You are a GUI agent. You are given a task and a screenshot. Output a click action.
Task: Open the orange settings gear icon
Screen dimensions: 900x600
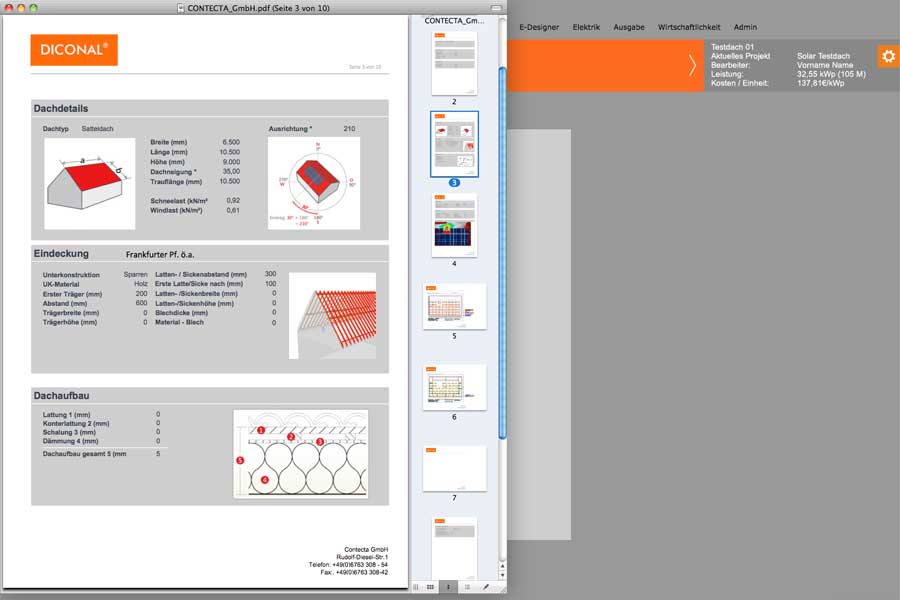click(887, 56)
